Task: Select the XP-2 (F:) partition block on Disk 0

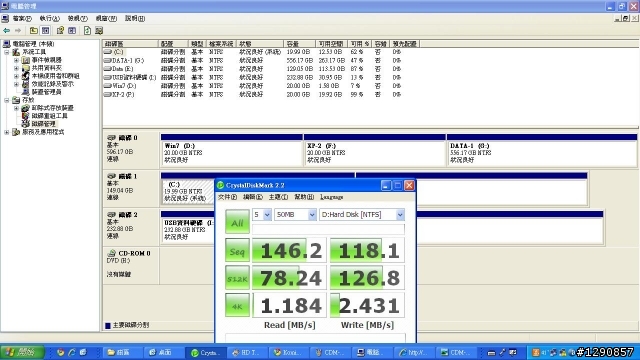Action: [x=374, y=149]
